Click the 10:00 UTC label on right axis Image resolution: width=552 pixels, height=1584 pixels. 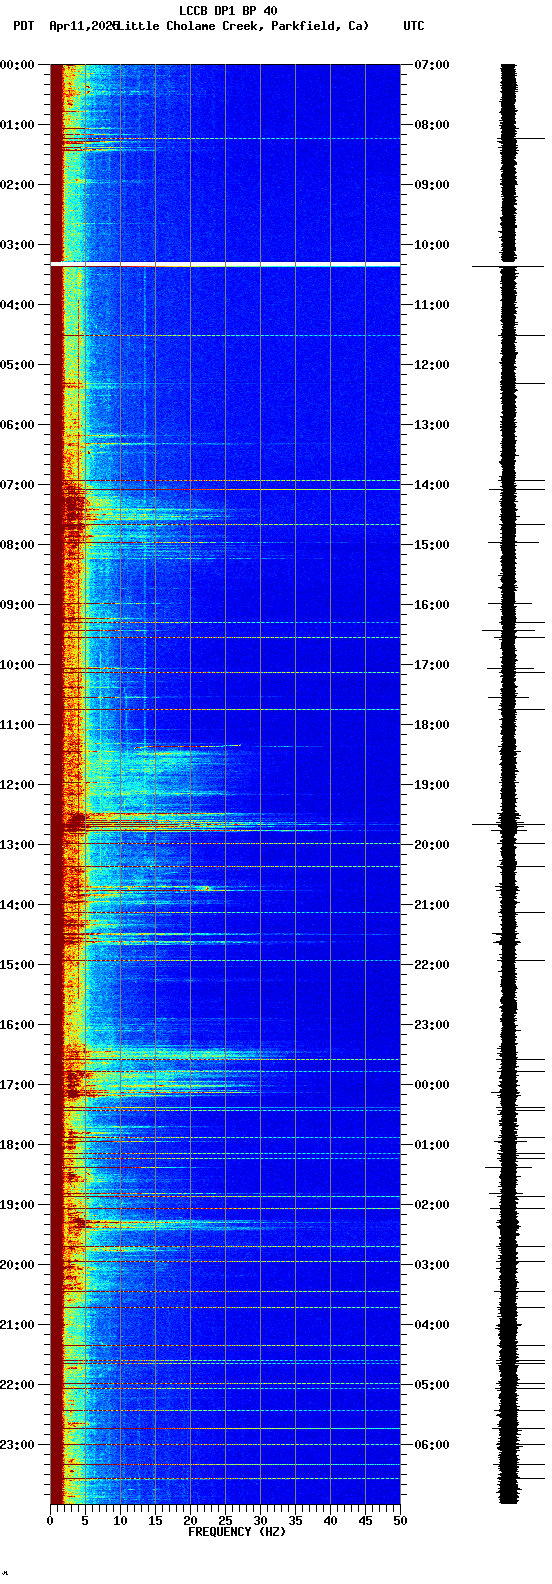coord(432,245)
